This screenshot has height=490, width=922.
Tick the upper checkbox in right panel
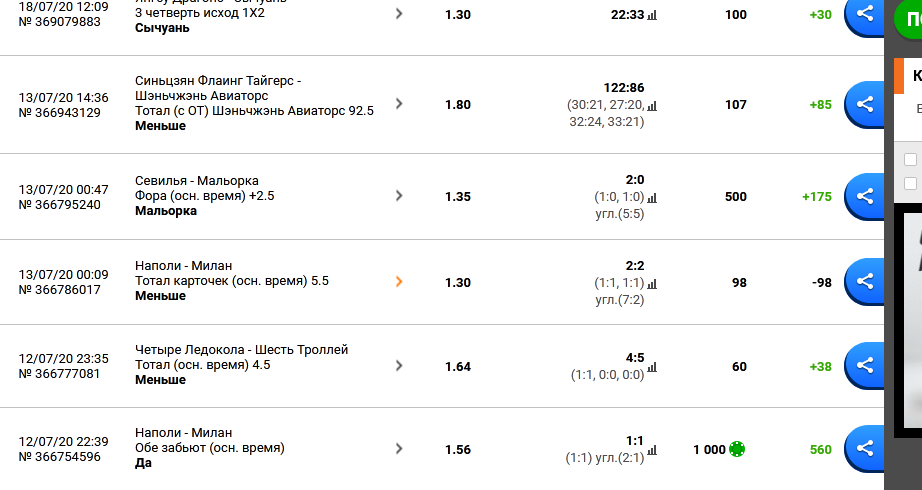coord(910,159)
